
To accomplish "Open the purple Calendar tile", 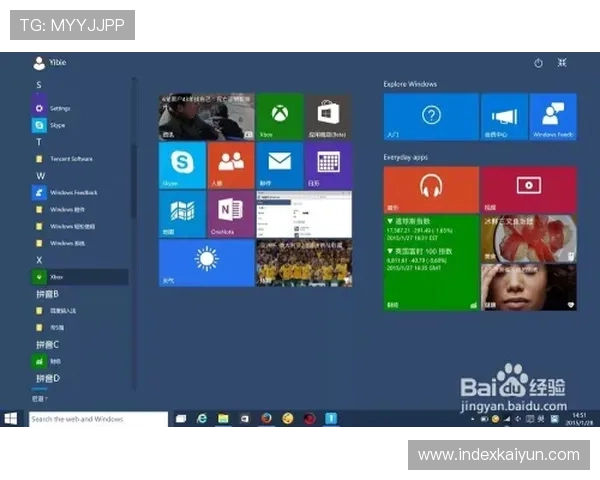I will (328, 165).
